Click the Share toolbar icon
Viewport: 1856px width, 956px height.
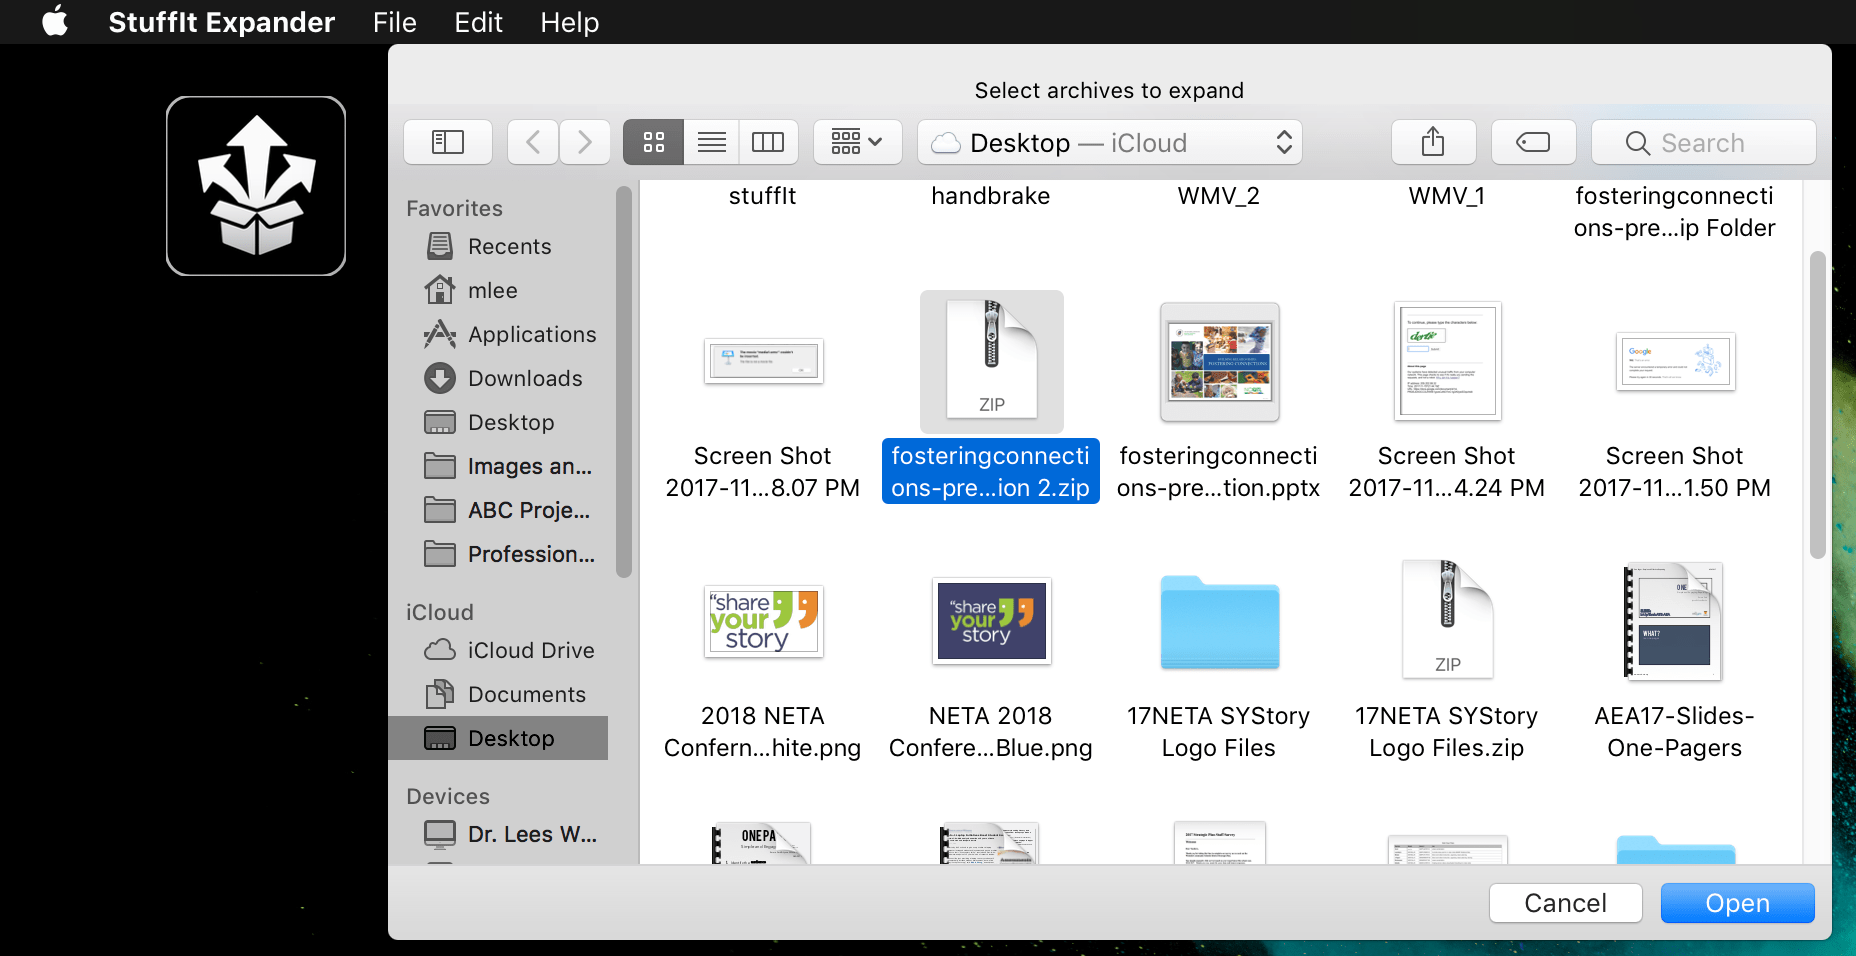click(1433, 142)
